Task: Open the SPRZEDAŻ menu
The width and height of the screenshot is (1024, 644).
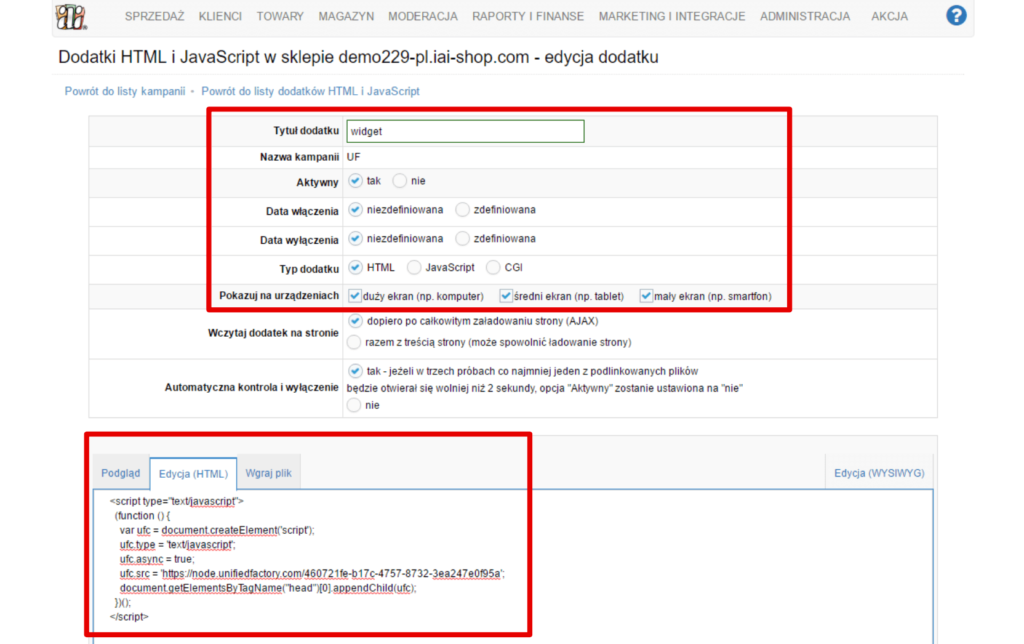Action: (154, 16)
